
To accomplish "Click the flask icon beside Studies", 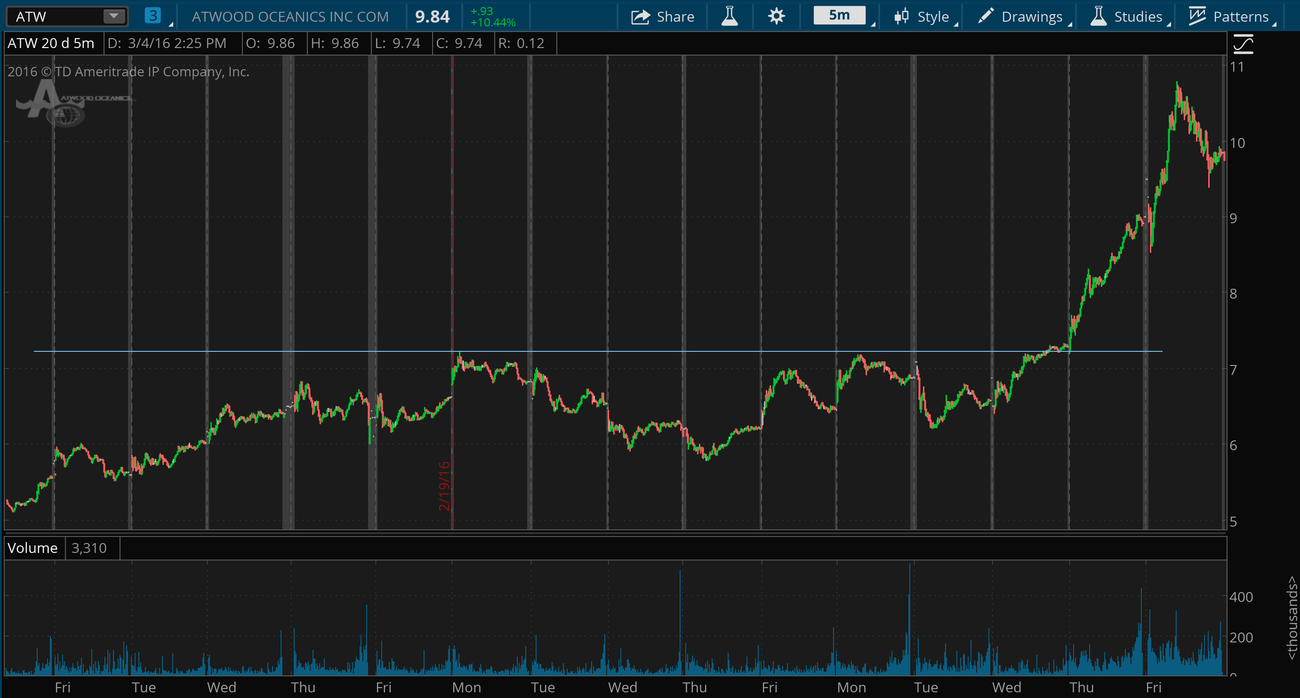I will [1098, 16].
